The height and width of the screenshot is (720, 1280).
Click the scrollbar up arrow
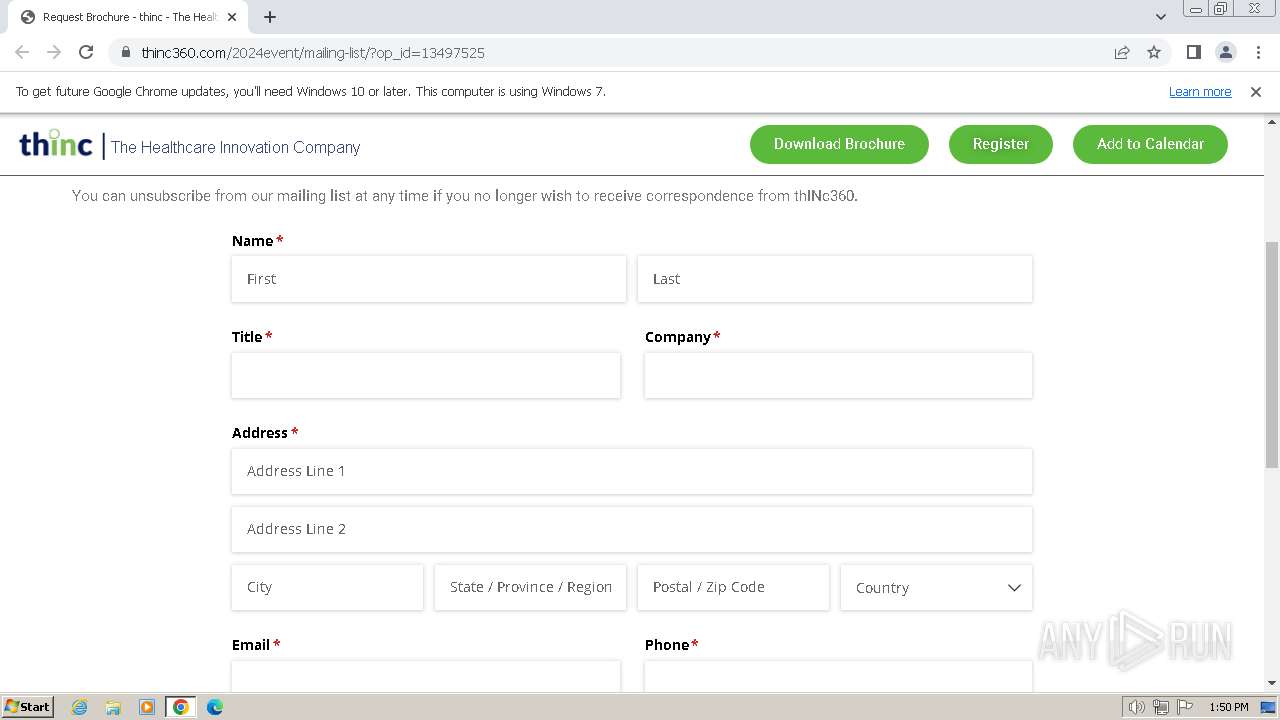click(1271, 121)
